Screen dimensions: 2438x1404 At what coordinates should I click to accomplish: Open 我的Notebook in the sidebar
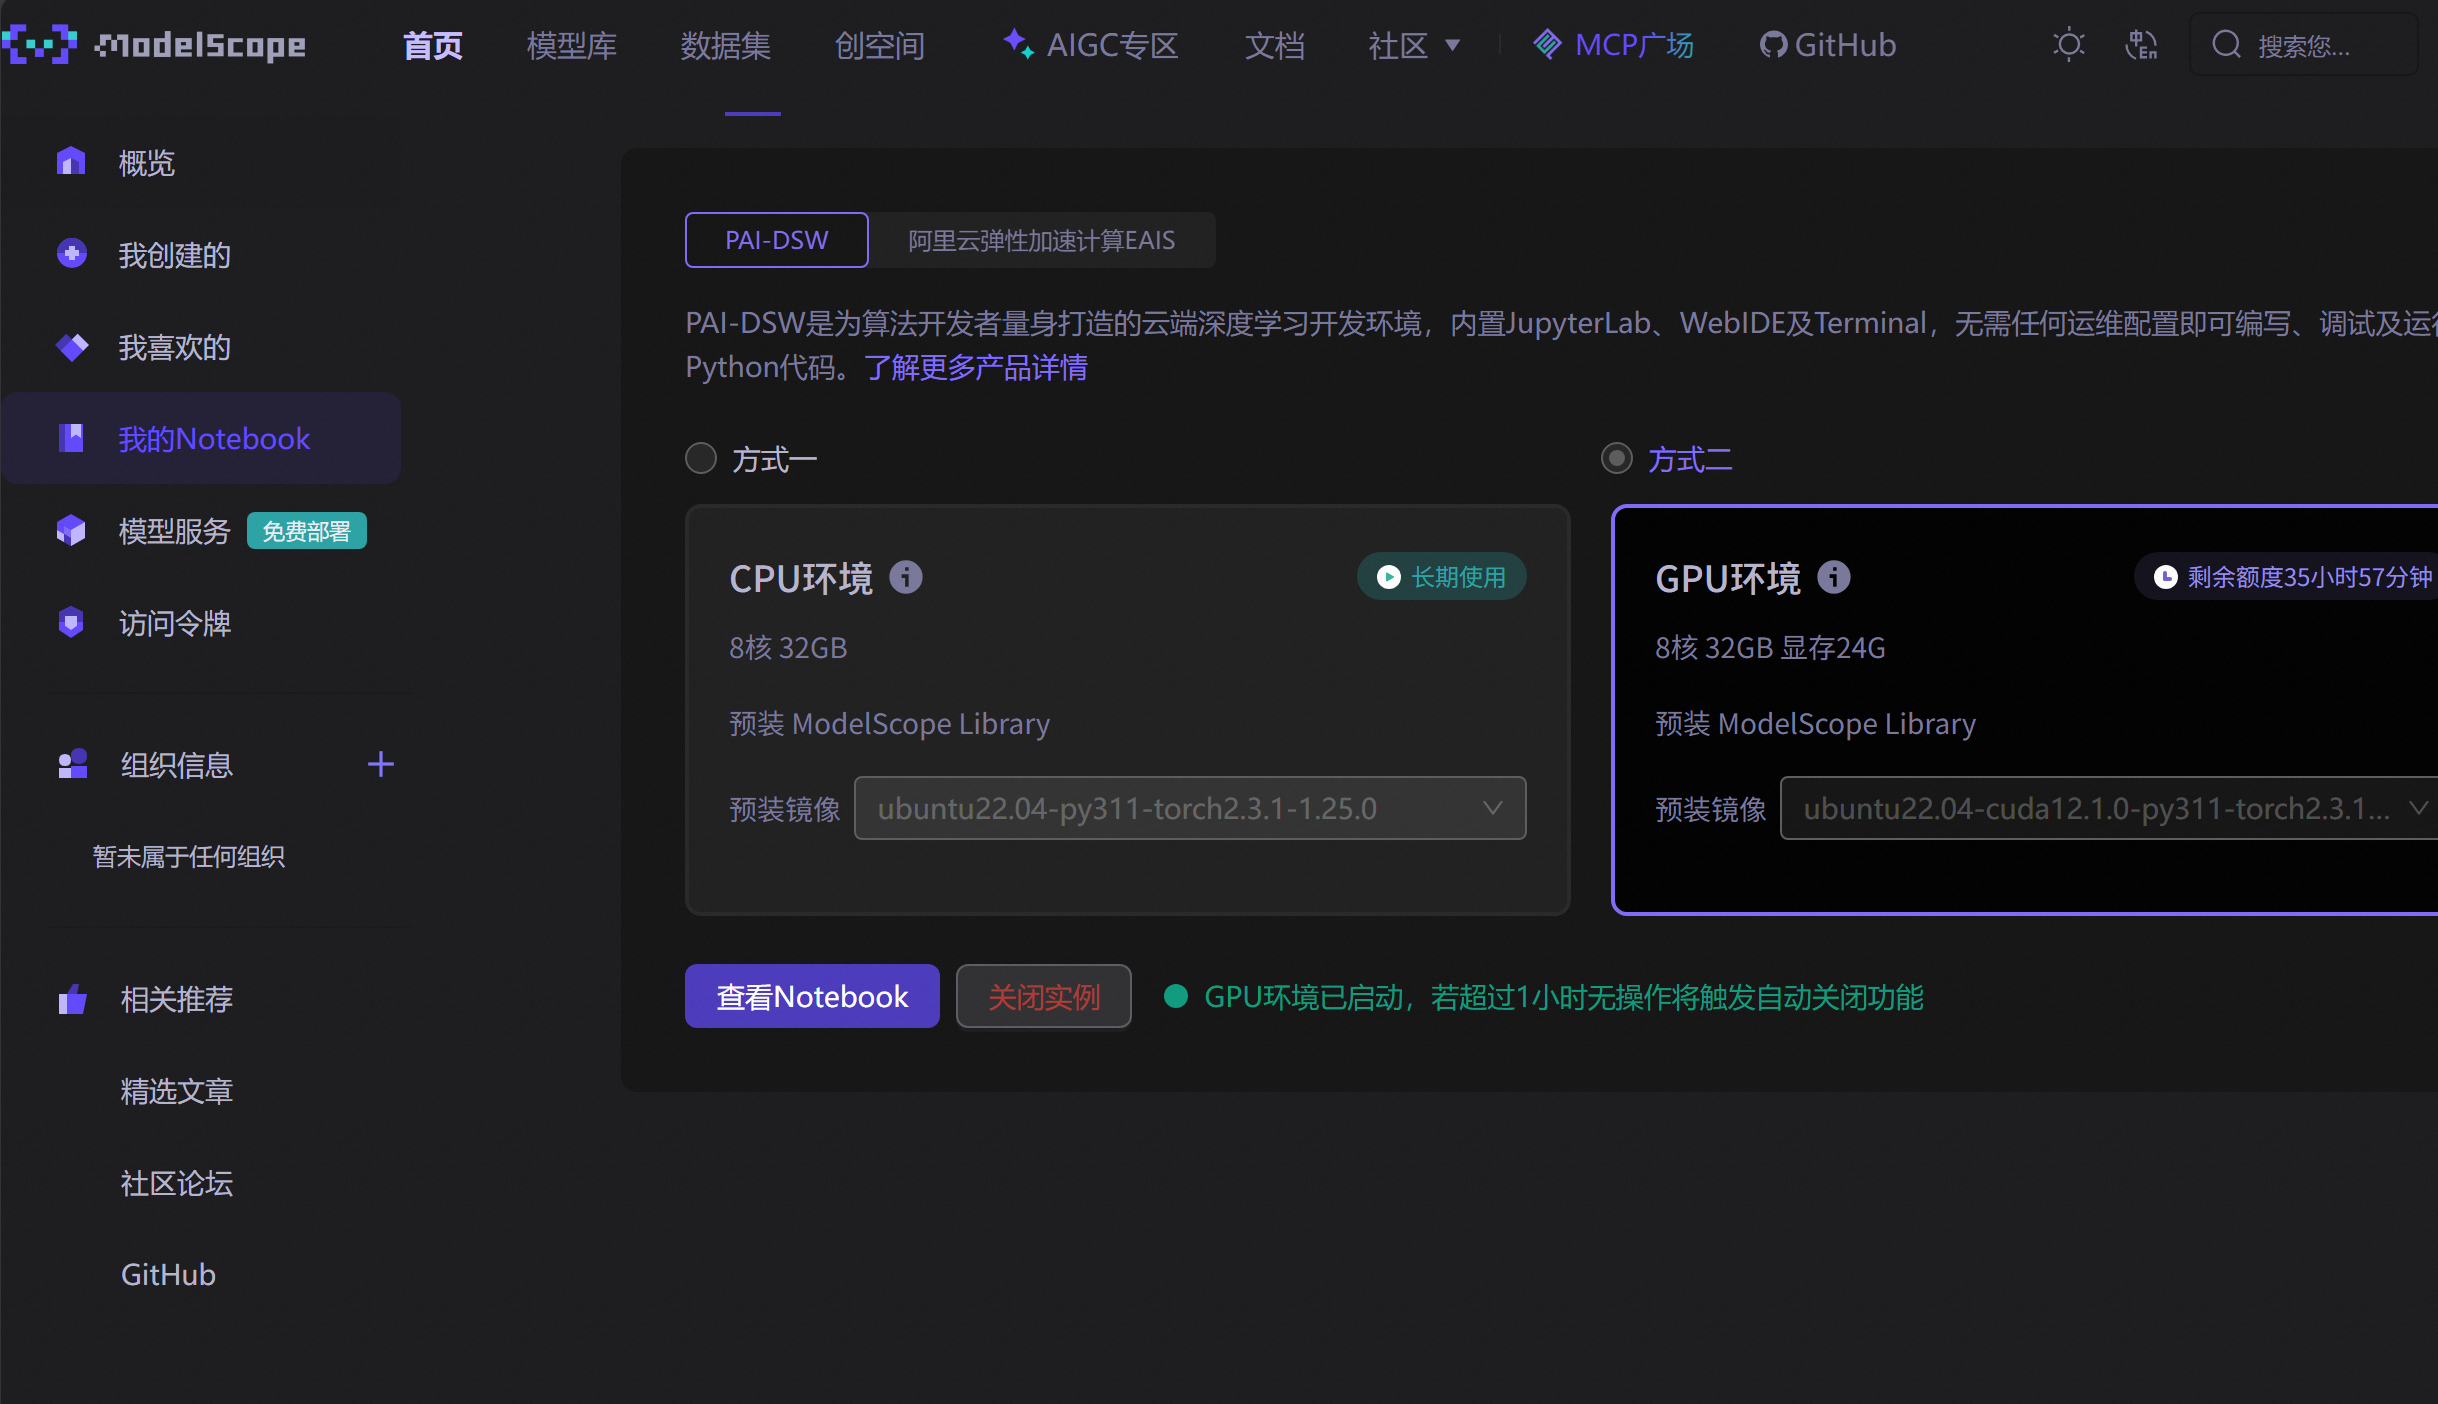[x=201, y=438]
